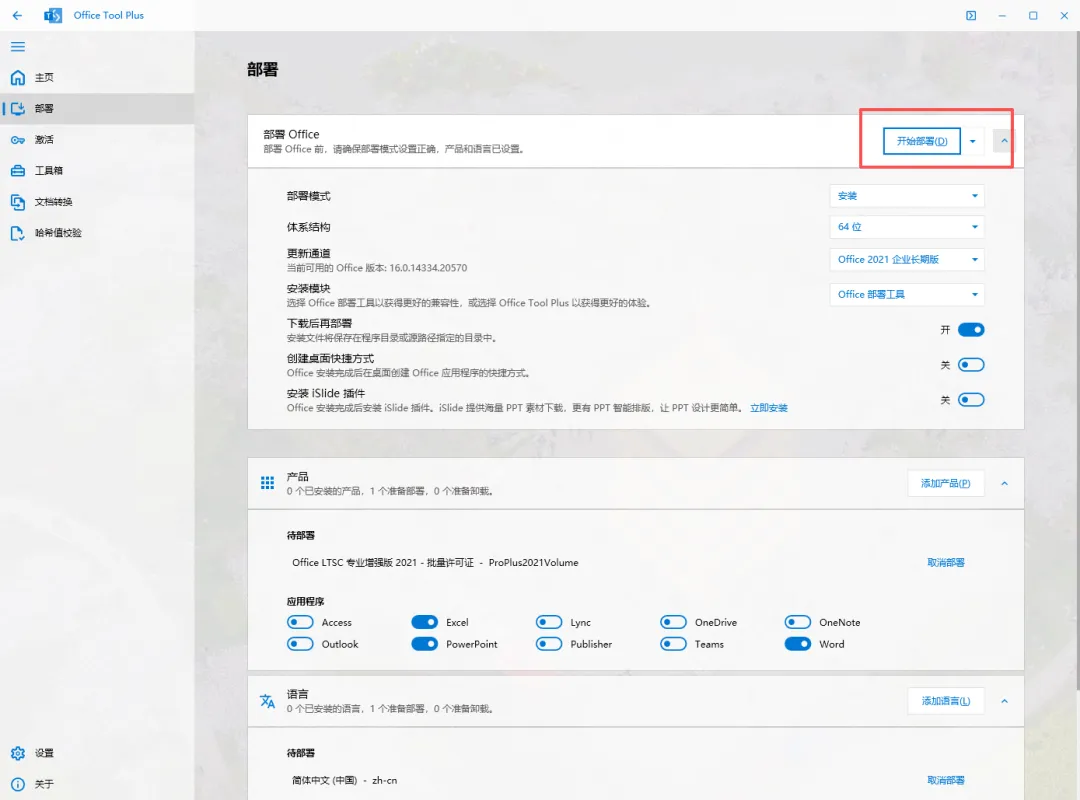Click the settings (设置) gear icon

pyautogui.click(x=18, y=753)
